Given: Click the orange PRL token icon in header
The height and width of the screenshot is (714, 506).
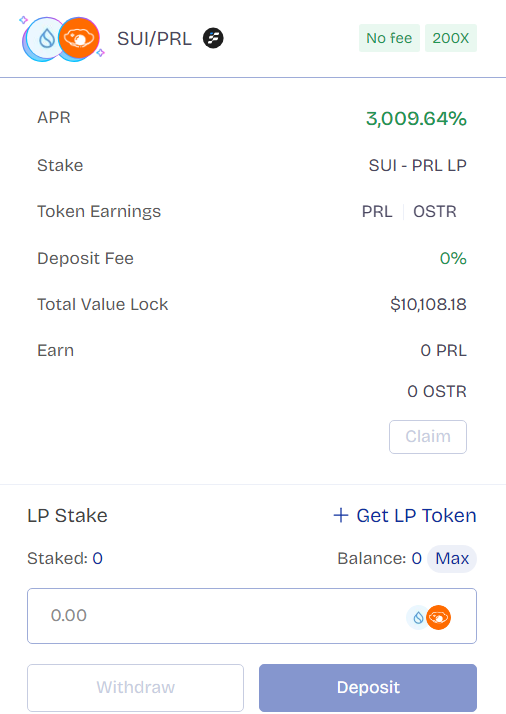Looking at the screenshot, I should coord(79,38).
